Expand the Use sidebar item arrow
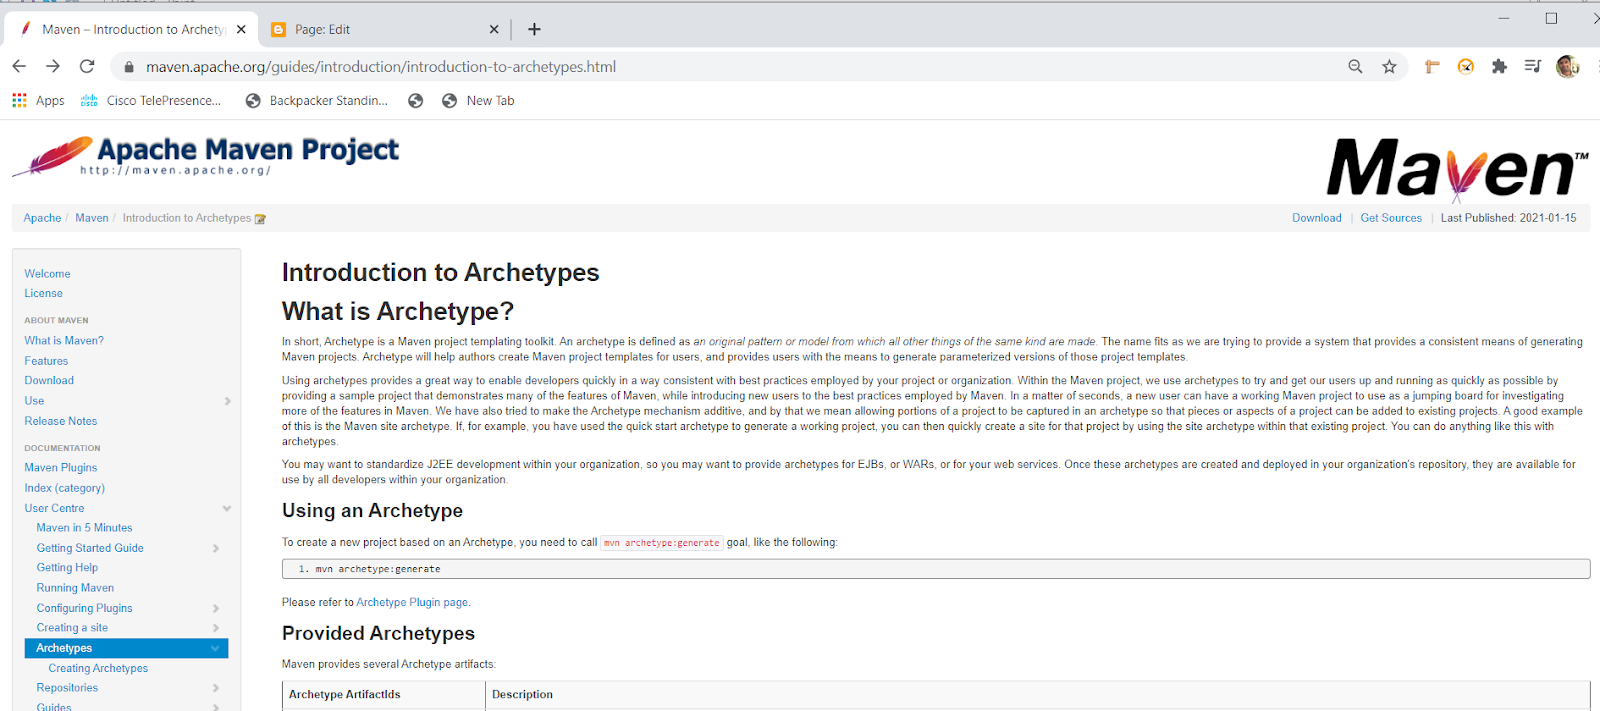1600x711 pixels. 227,401
